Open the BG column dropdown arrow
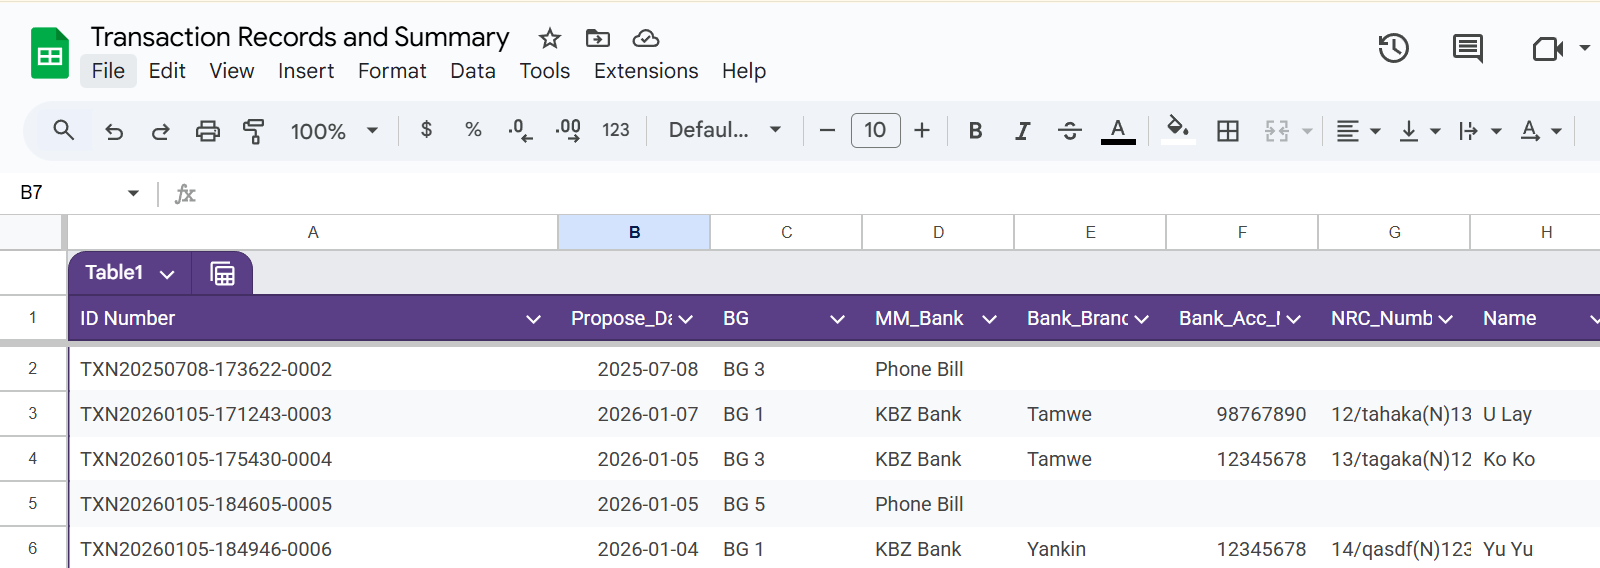 pyautogui.click(x=837, y=319)
